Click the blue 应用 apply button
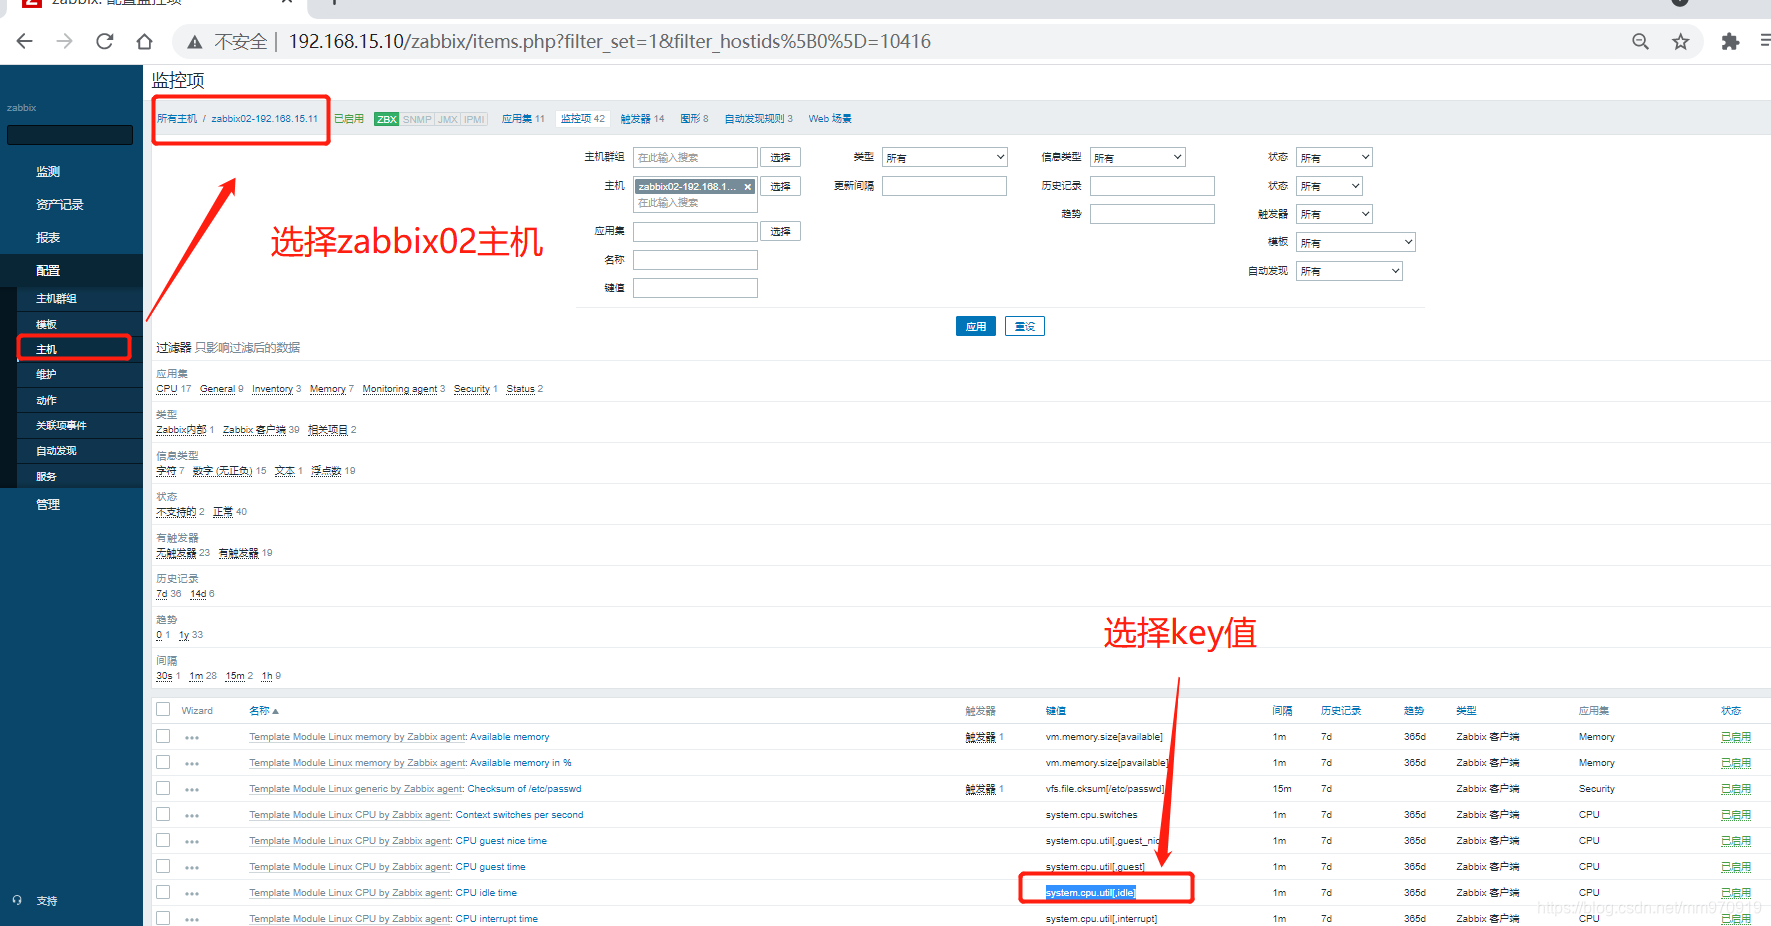Image resolution: width=1771 pixels, height=926 pixels. point(976,326)
